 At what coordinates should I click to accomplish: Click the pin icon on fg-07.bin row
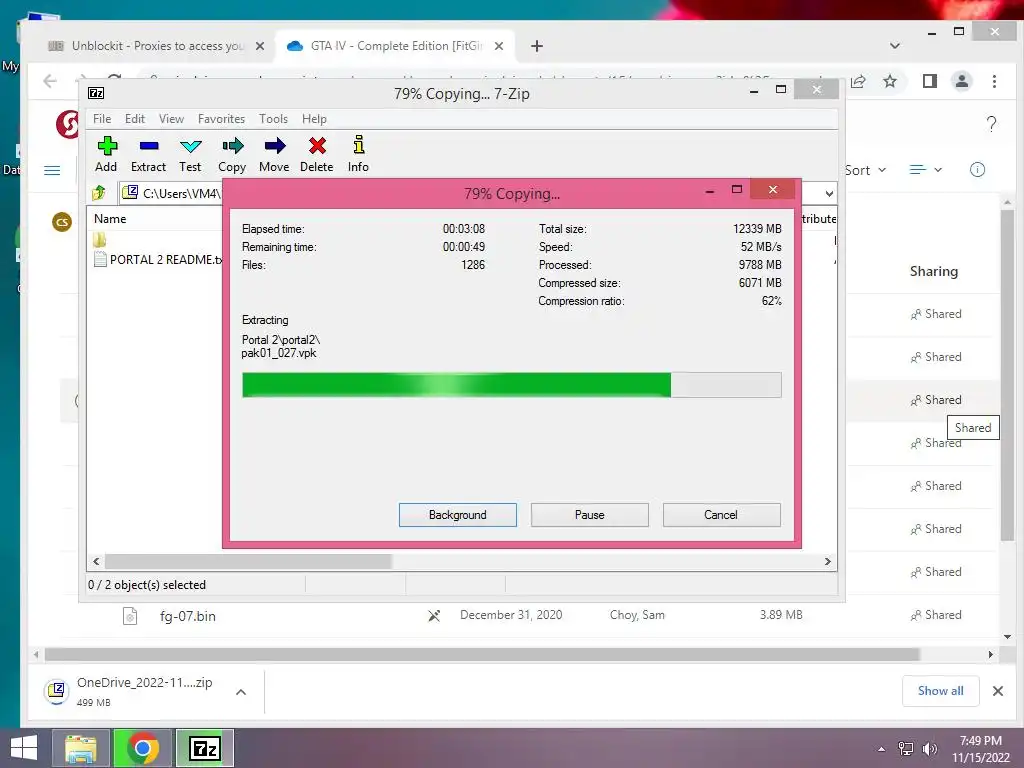434,615
